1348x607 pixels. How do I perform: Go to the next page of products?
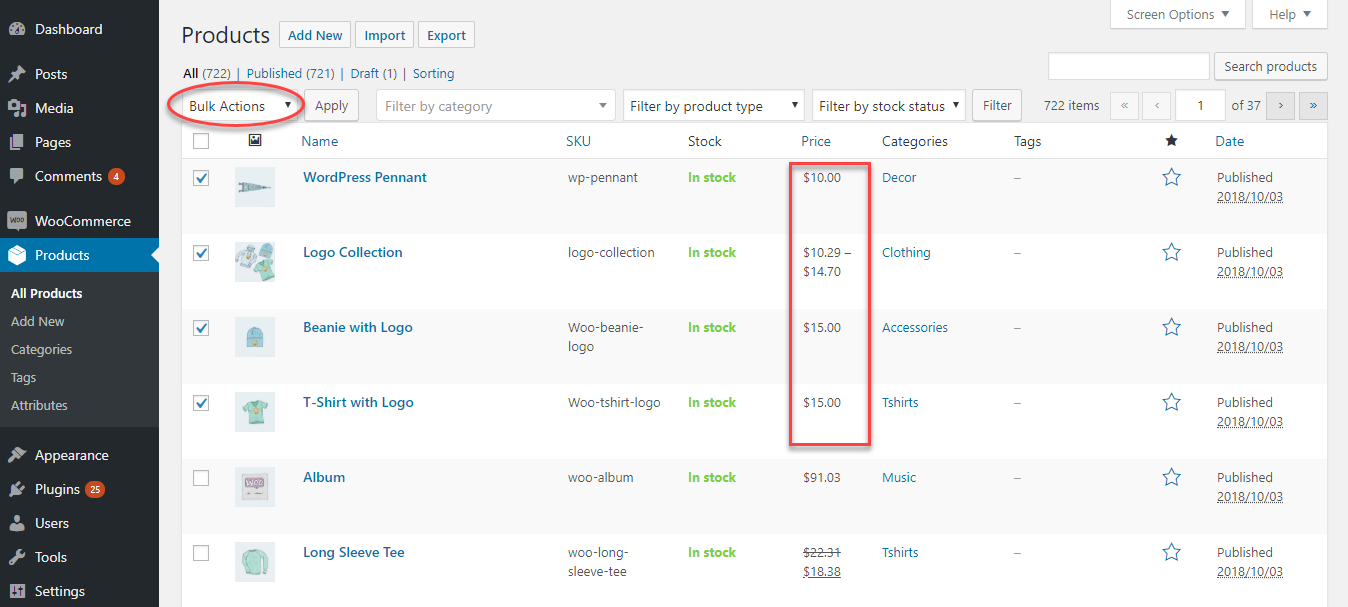tap(1281, 105)
